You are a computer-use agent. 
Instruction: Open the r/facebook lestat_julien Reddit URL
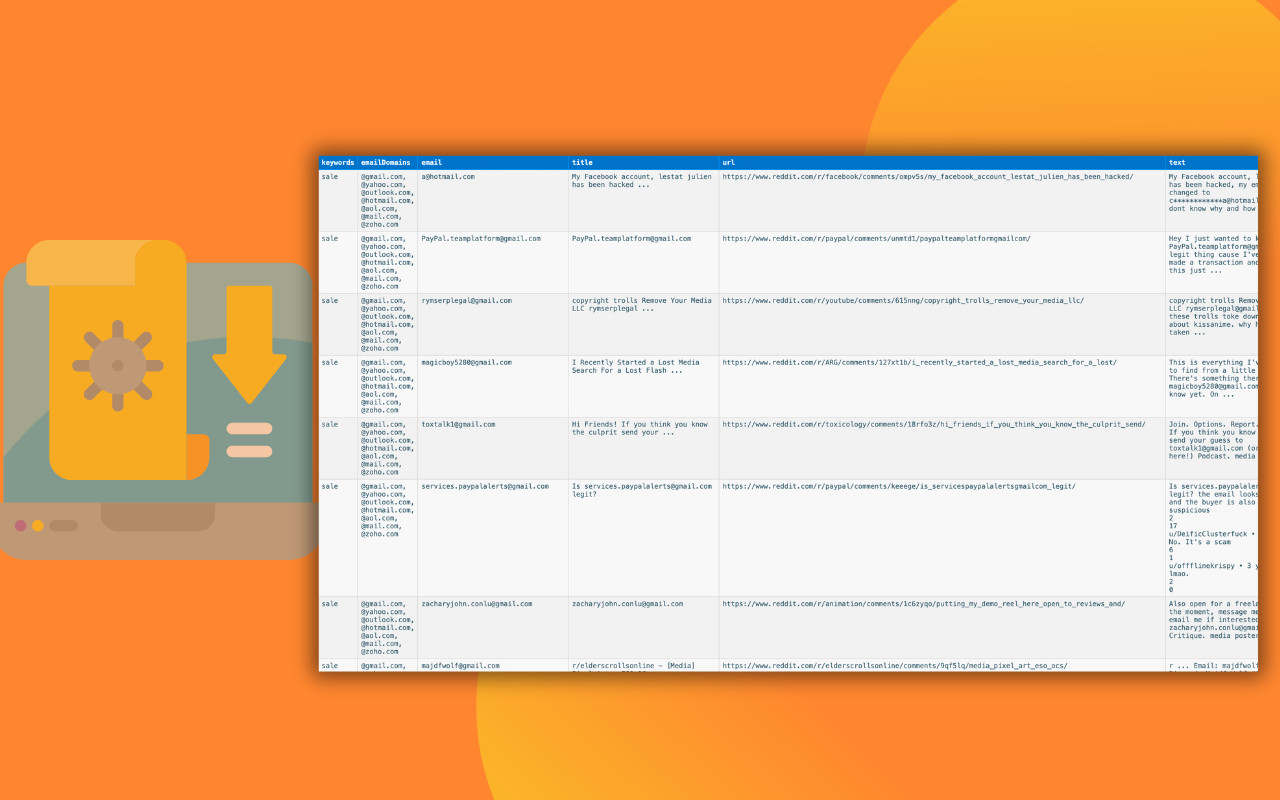tap(928, 177)
